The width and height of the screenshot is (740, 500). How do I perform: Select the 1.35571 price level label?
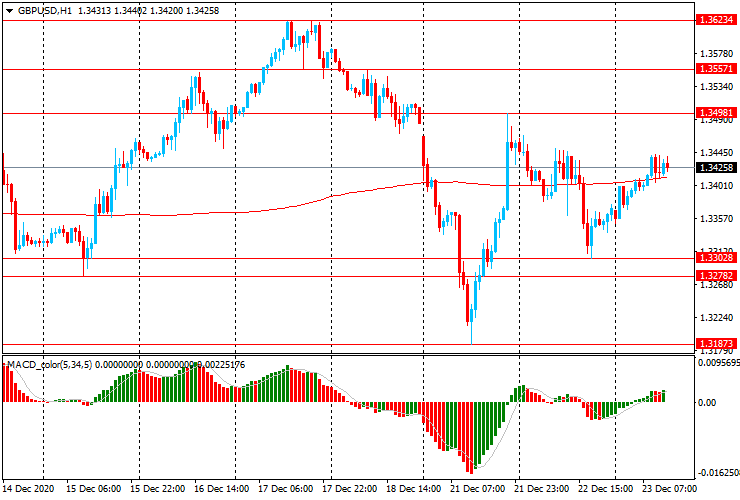[x=716, y=68]
